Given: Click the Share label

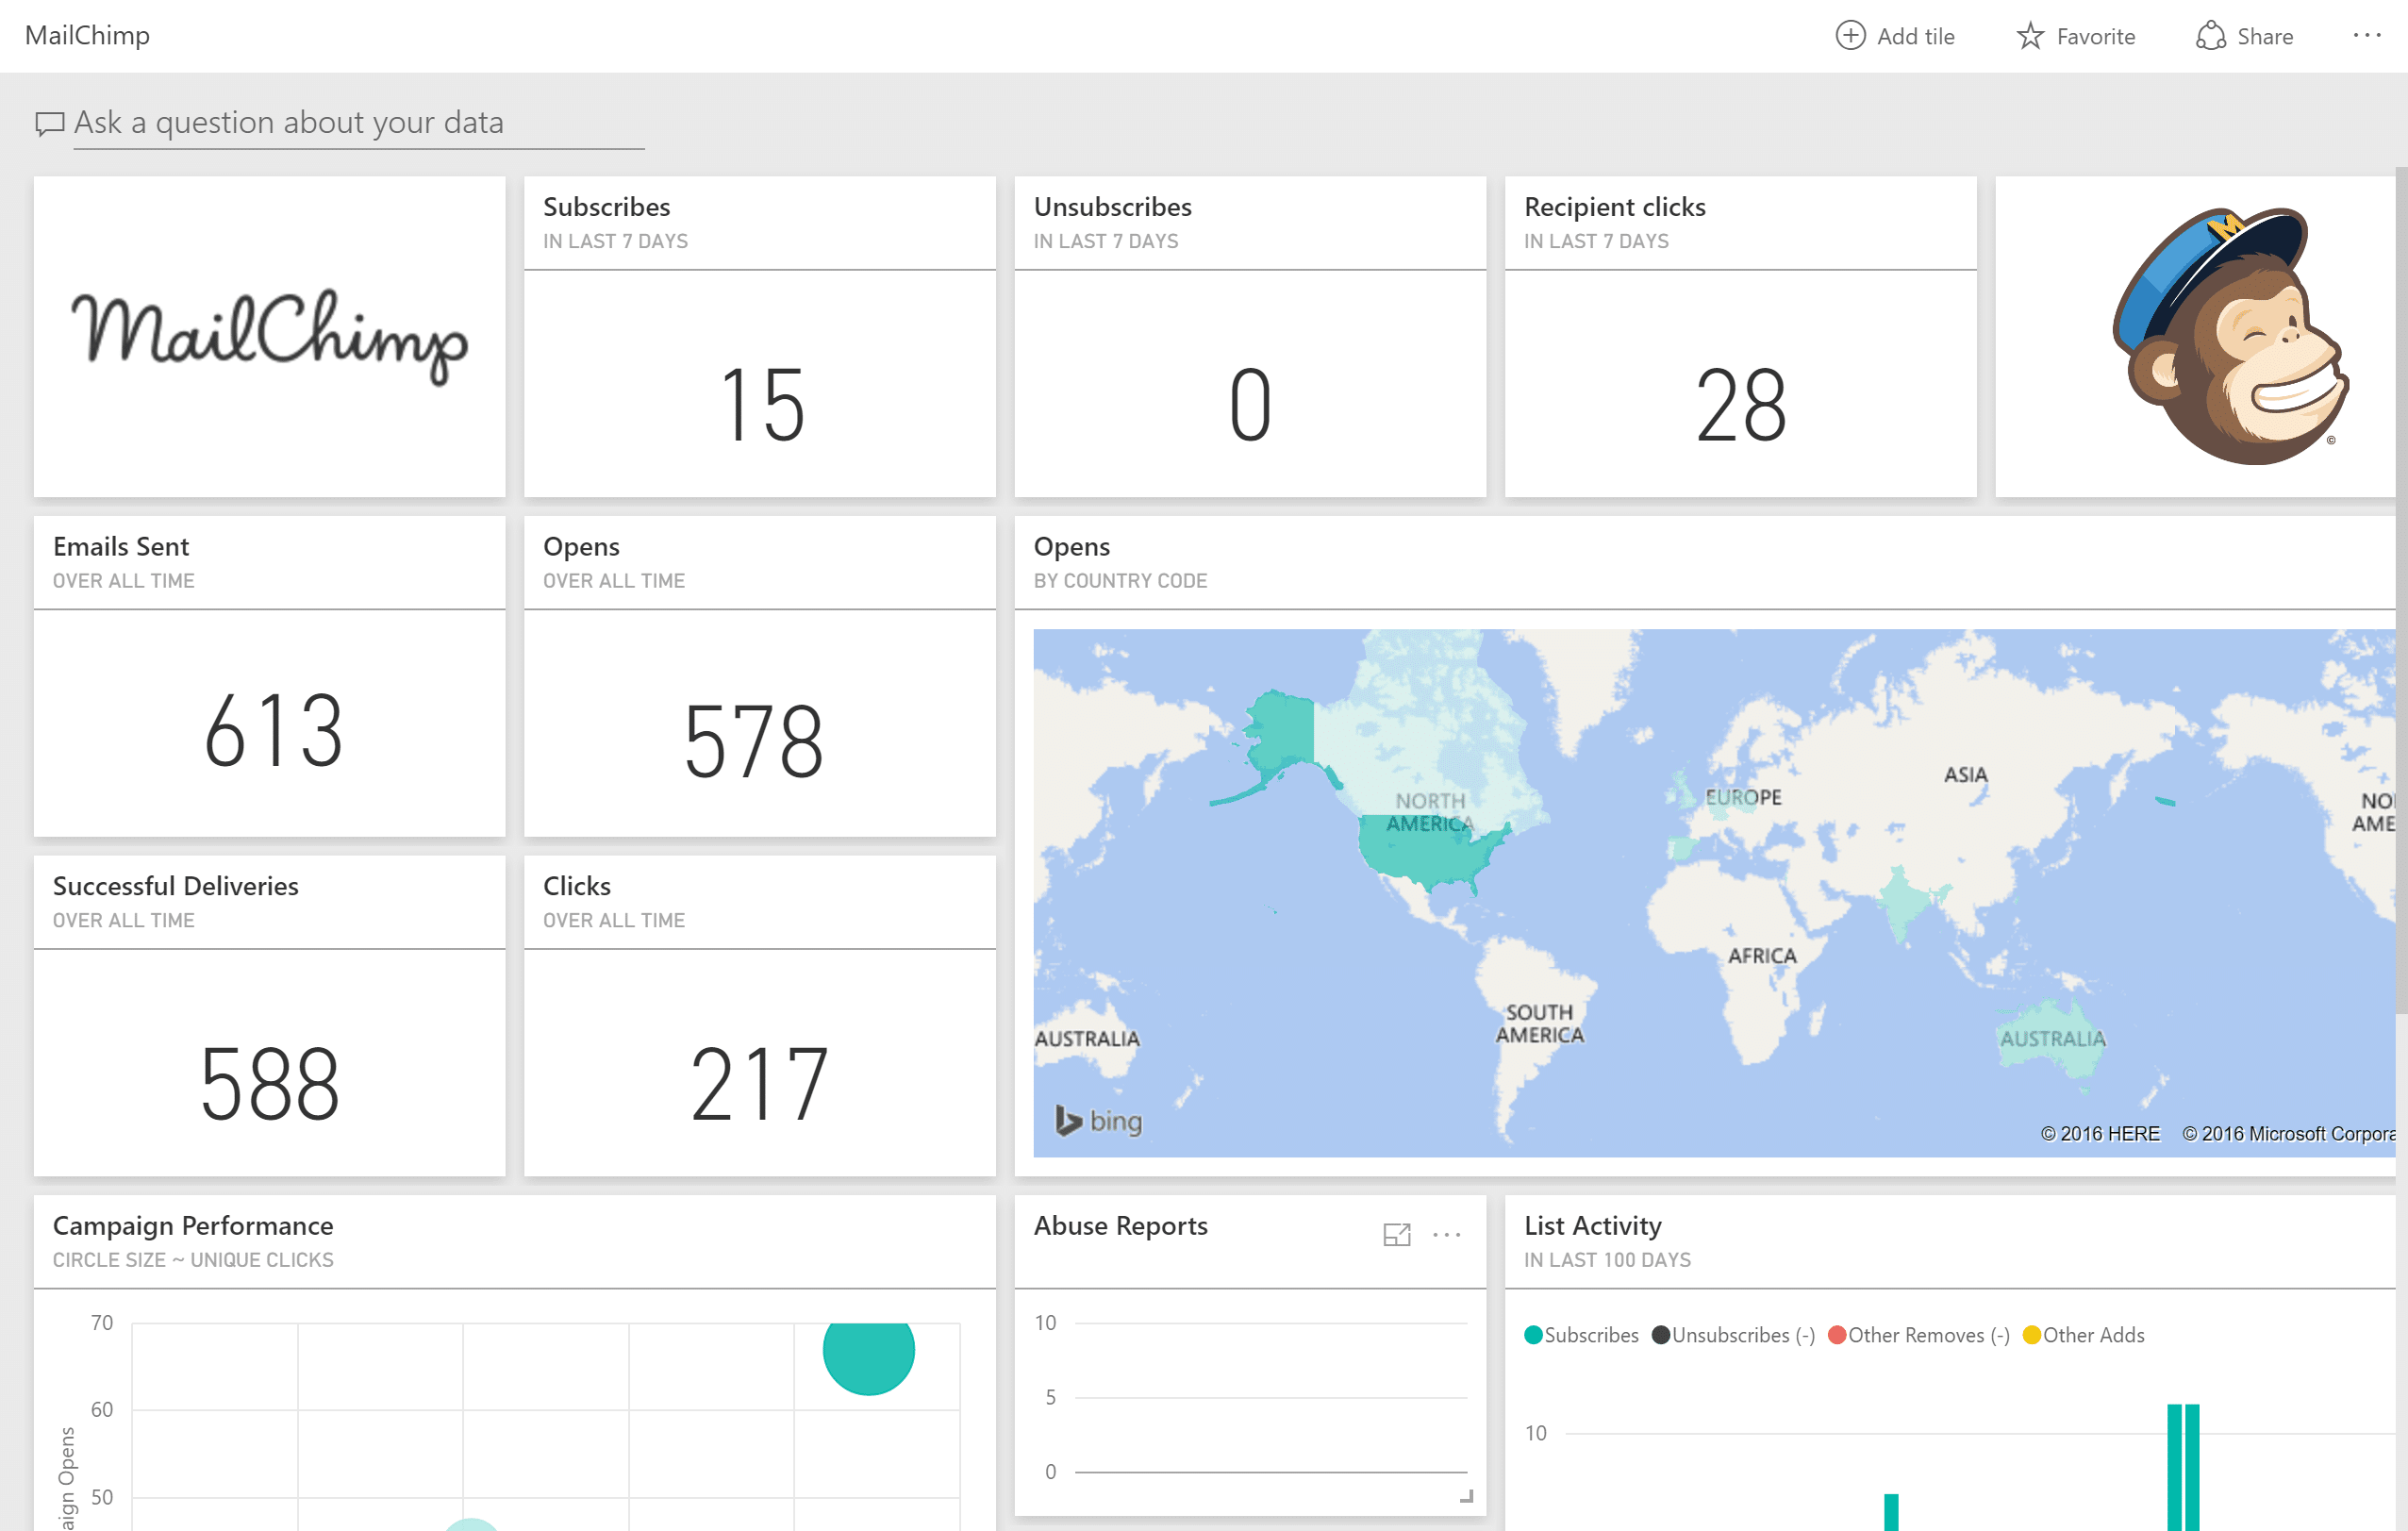Looking at the screenshot, I should tap(2264, 36).
